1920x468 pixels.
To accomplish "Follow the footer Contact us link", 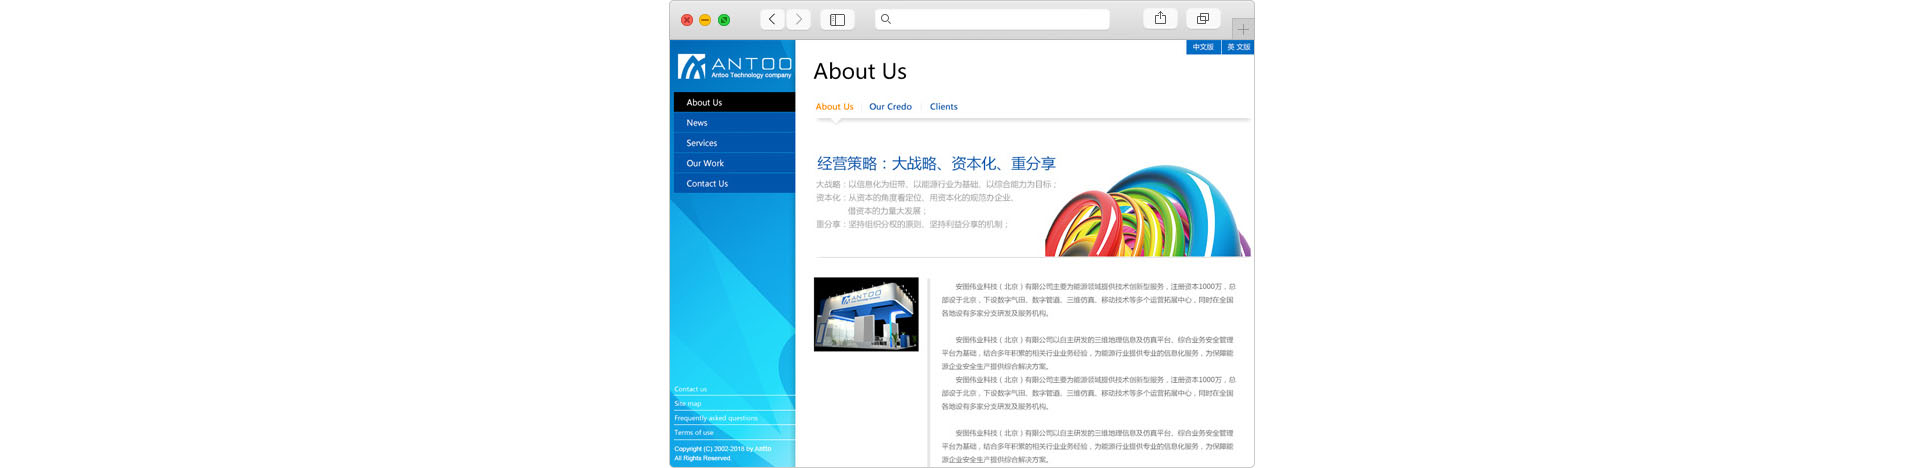I will [x=690, y=389].
